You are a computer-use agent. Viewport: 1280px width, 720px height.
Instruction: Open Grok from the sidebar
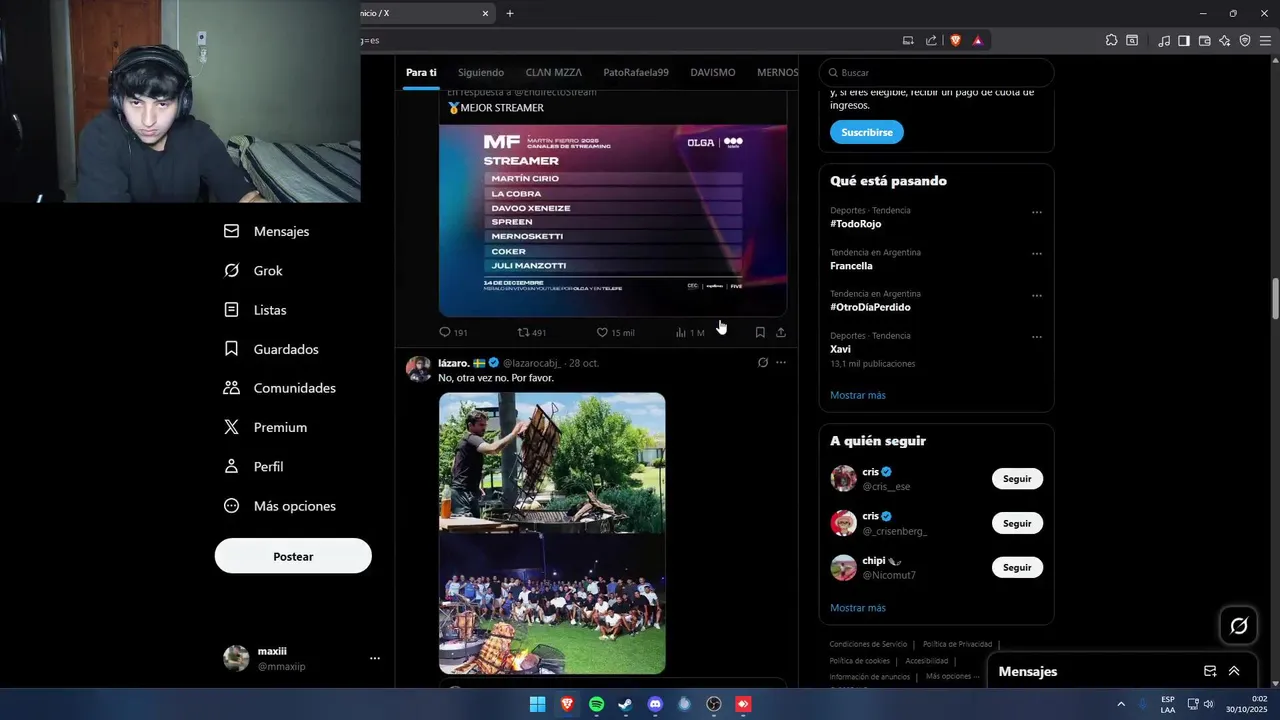[x=253, y=271]
